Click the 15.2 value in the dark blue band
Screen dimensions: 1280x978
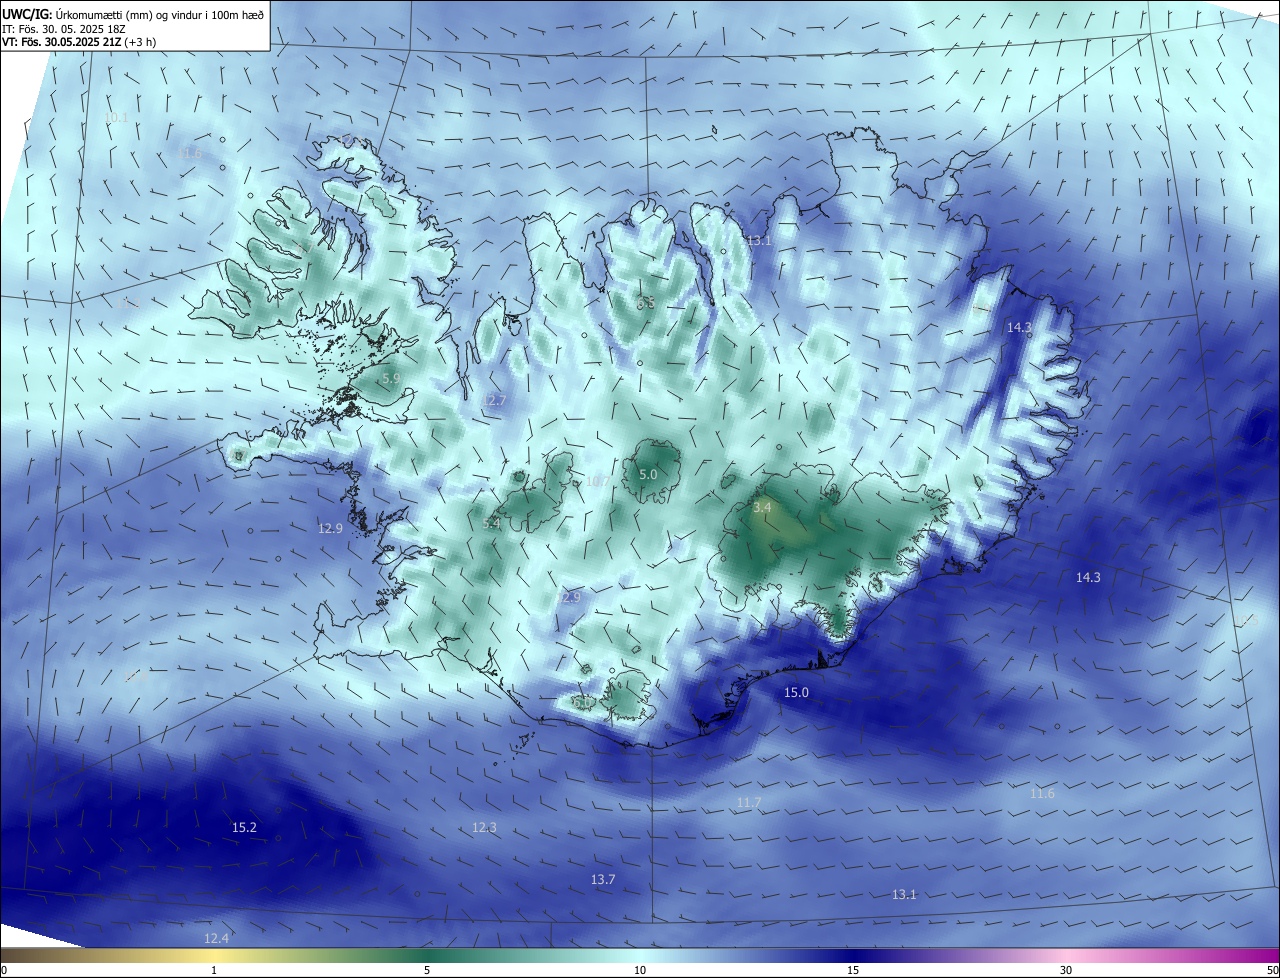(244, 827)
